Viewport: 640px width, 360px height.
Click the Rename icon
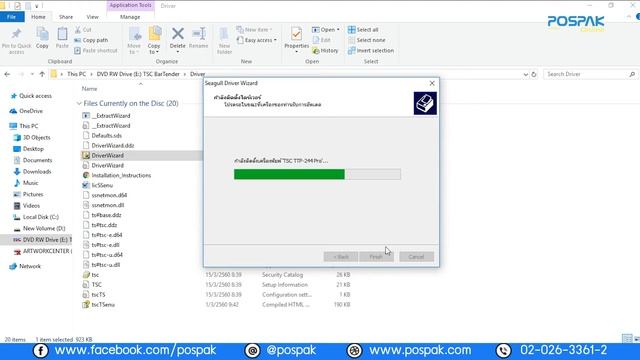click(x=199, y=33)
